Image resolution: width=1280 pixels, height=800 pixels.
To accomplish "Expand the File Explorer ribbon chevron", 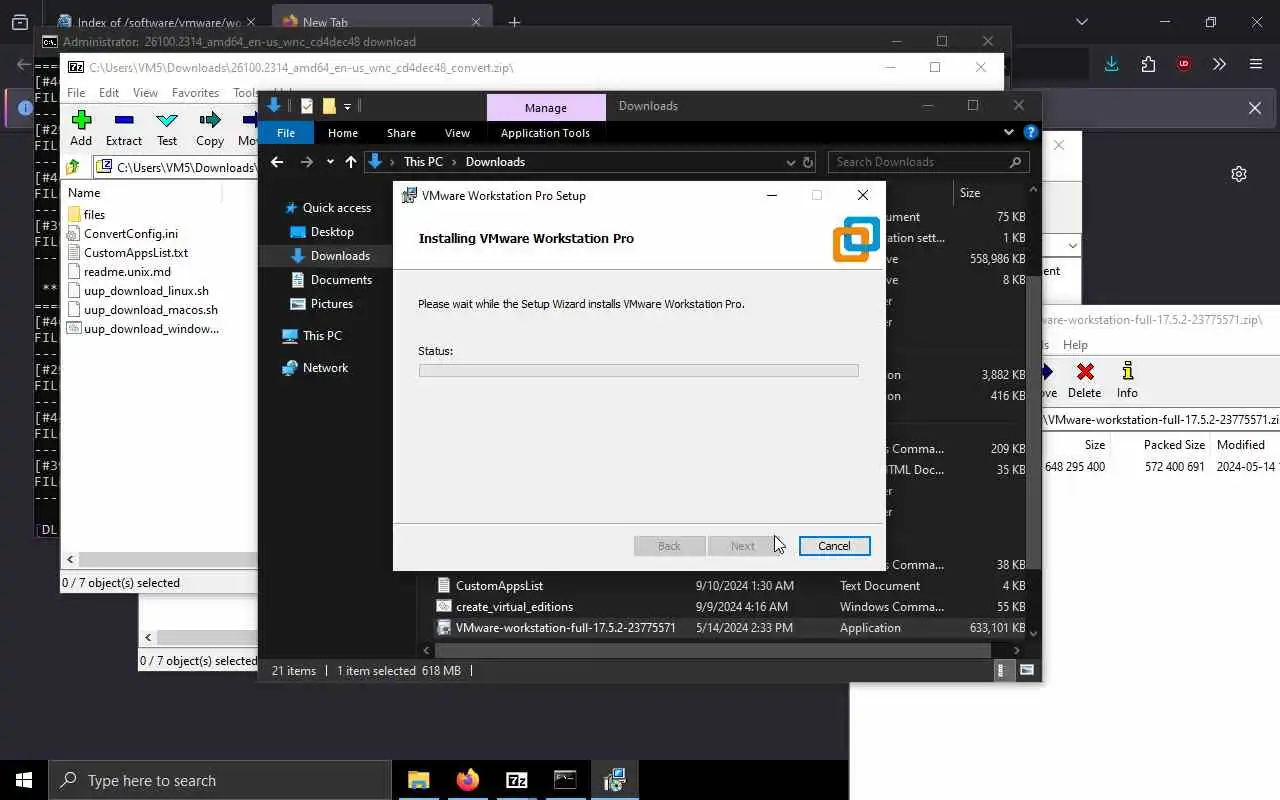I will (1008, 132).
